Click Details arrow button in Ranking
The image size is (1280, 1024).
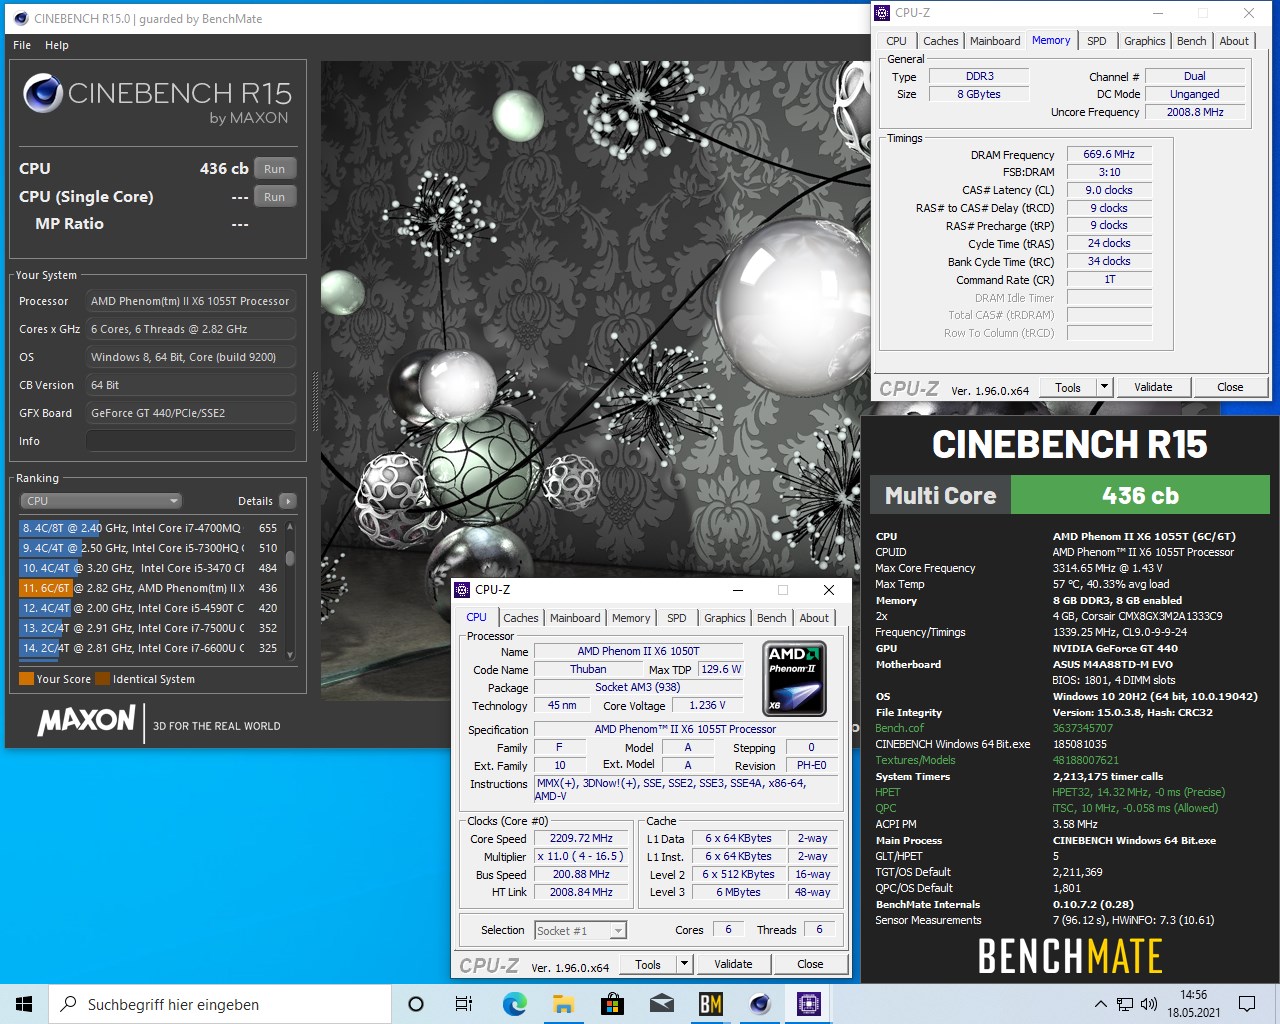pyautogui.click(x=288, y=501)
